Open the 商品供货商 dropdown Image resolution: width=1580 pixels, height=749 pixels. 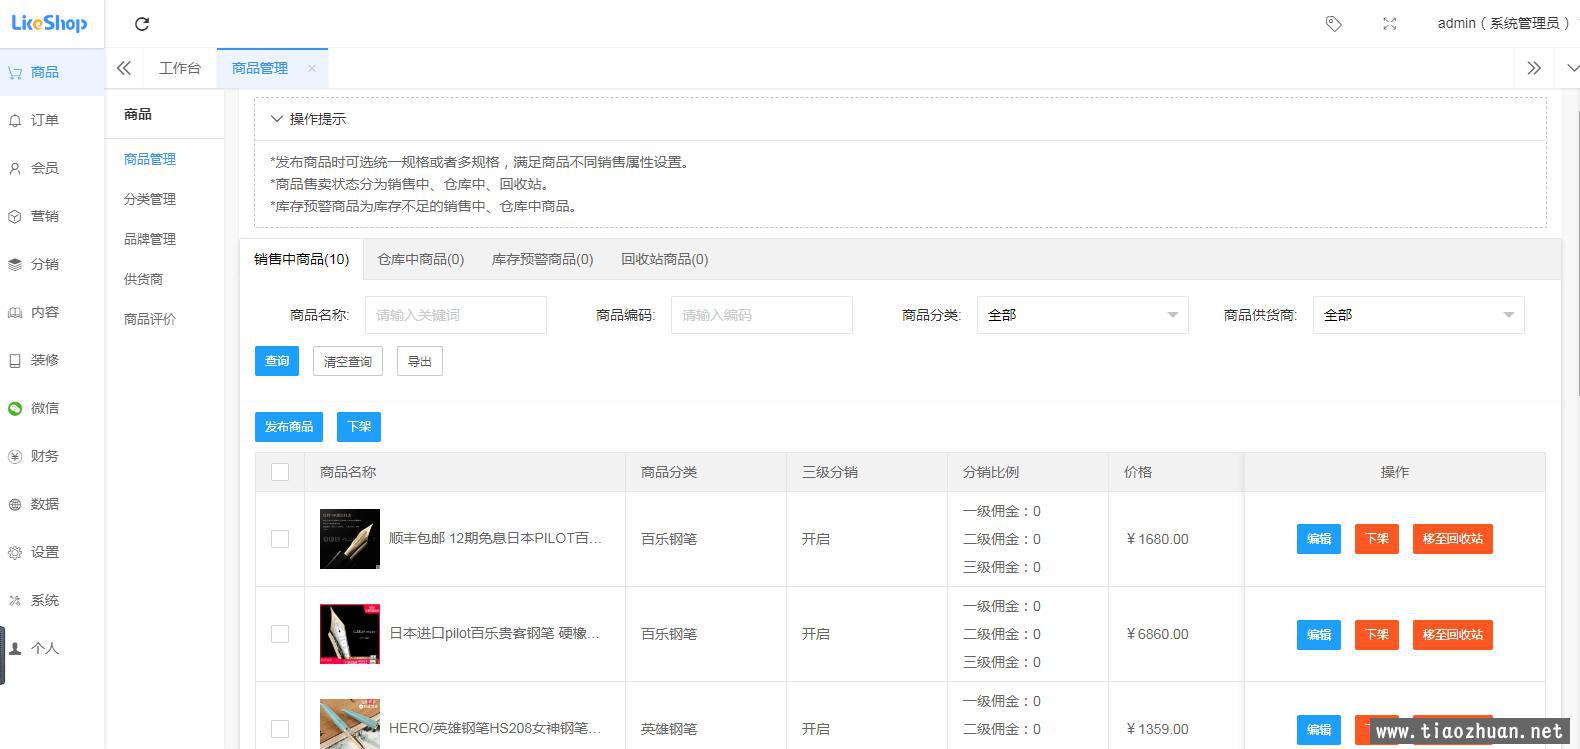(1418, 315)
